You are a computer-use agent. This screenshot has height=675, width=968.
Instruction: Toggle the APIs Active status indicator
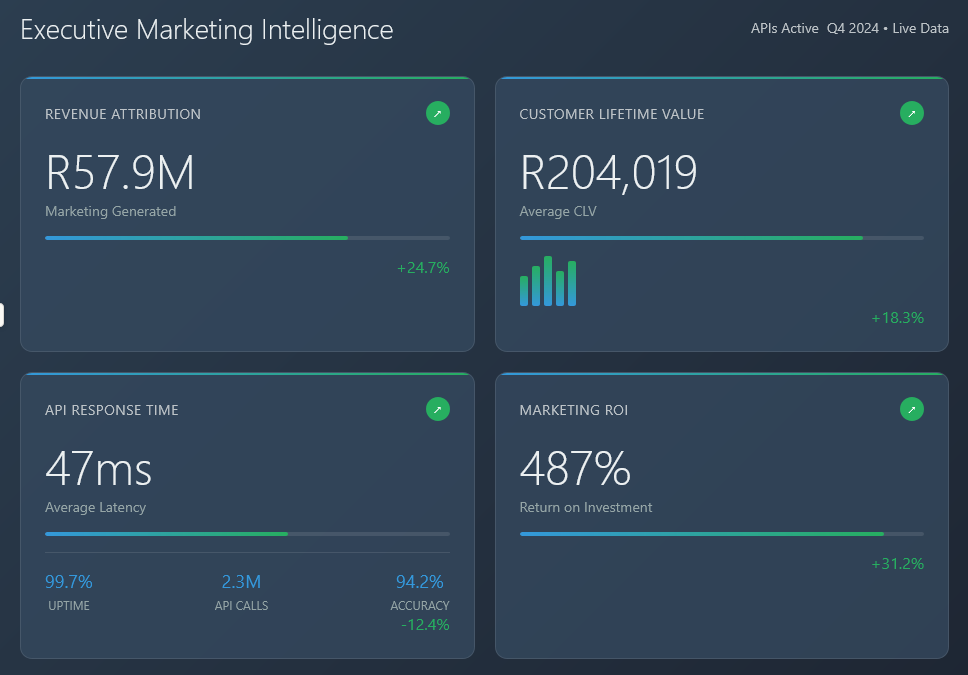(x=784, y=28)
